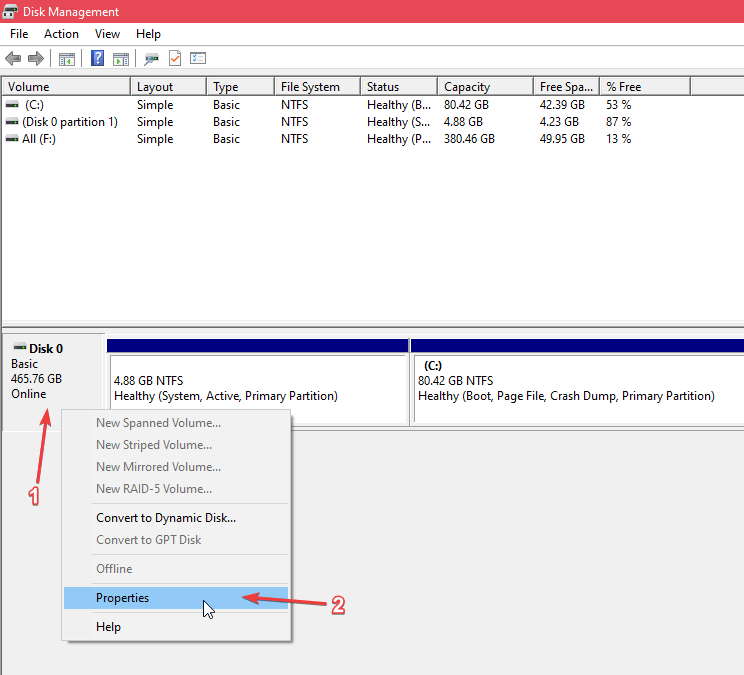The image size is (744, 675).
Task: Sort by the Capacity column header
Action: (x=466, y=87)
